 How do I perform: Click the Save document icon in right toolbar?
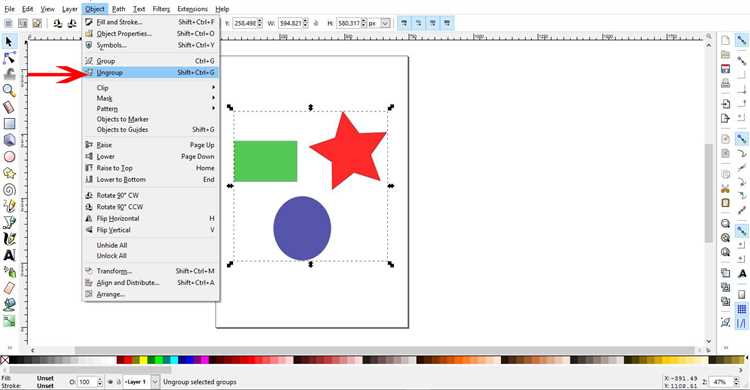[x=726, y=69]
